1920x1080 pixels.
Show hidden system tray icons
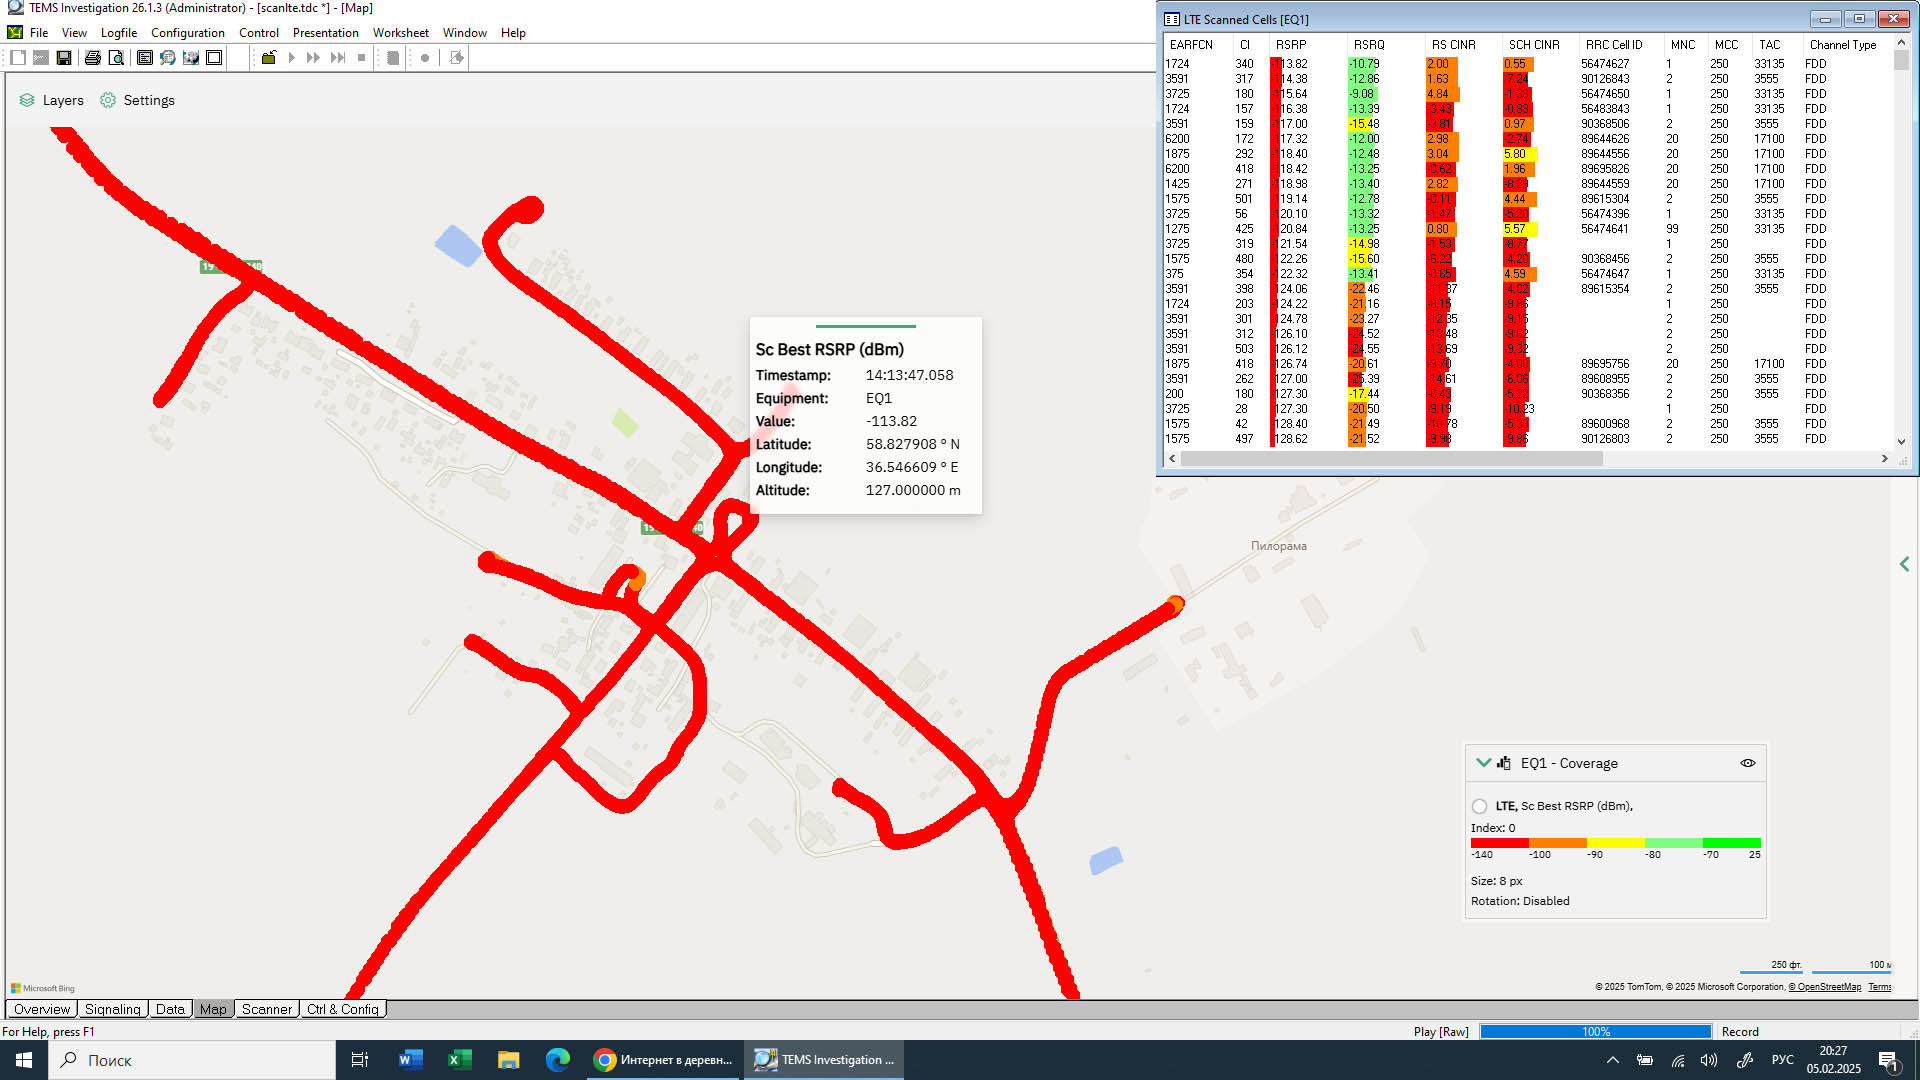1612,1060
